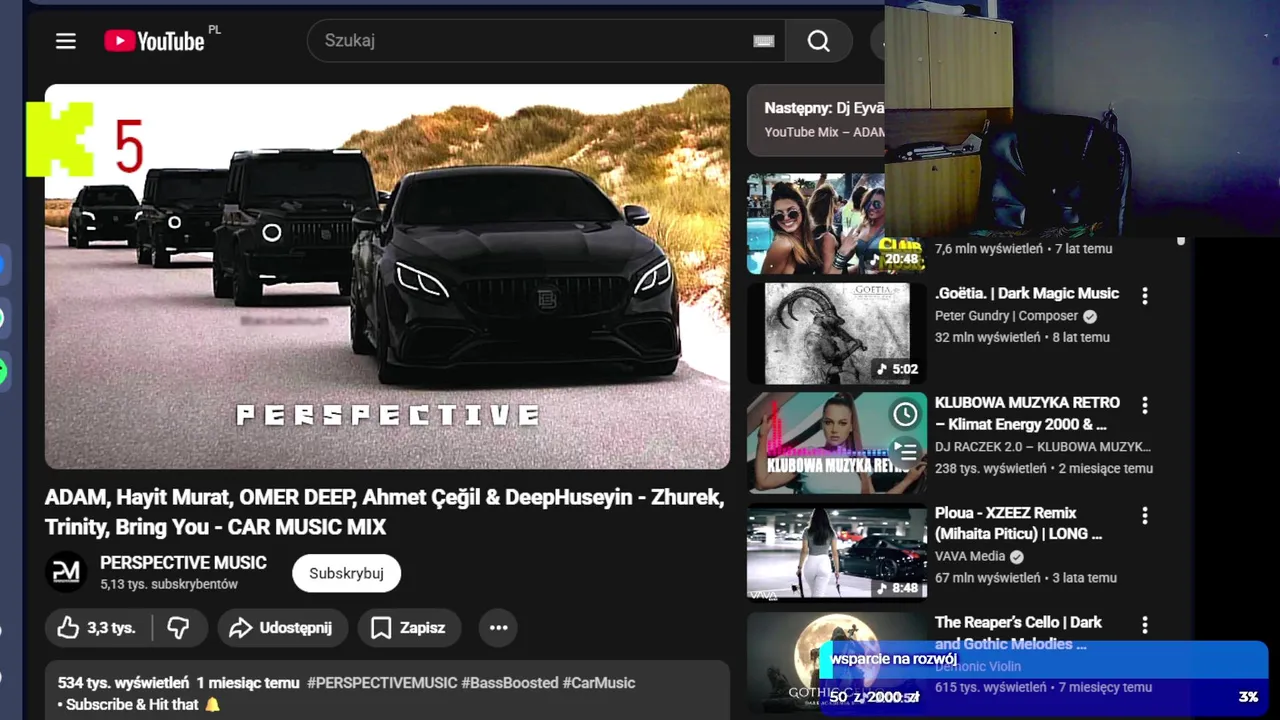Open the on-screen keyboard in search
This screenshot has height=720, width=1280.
(x=764, y=41)
